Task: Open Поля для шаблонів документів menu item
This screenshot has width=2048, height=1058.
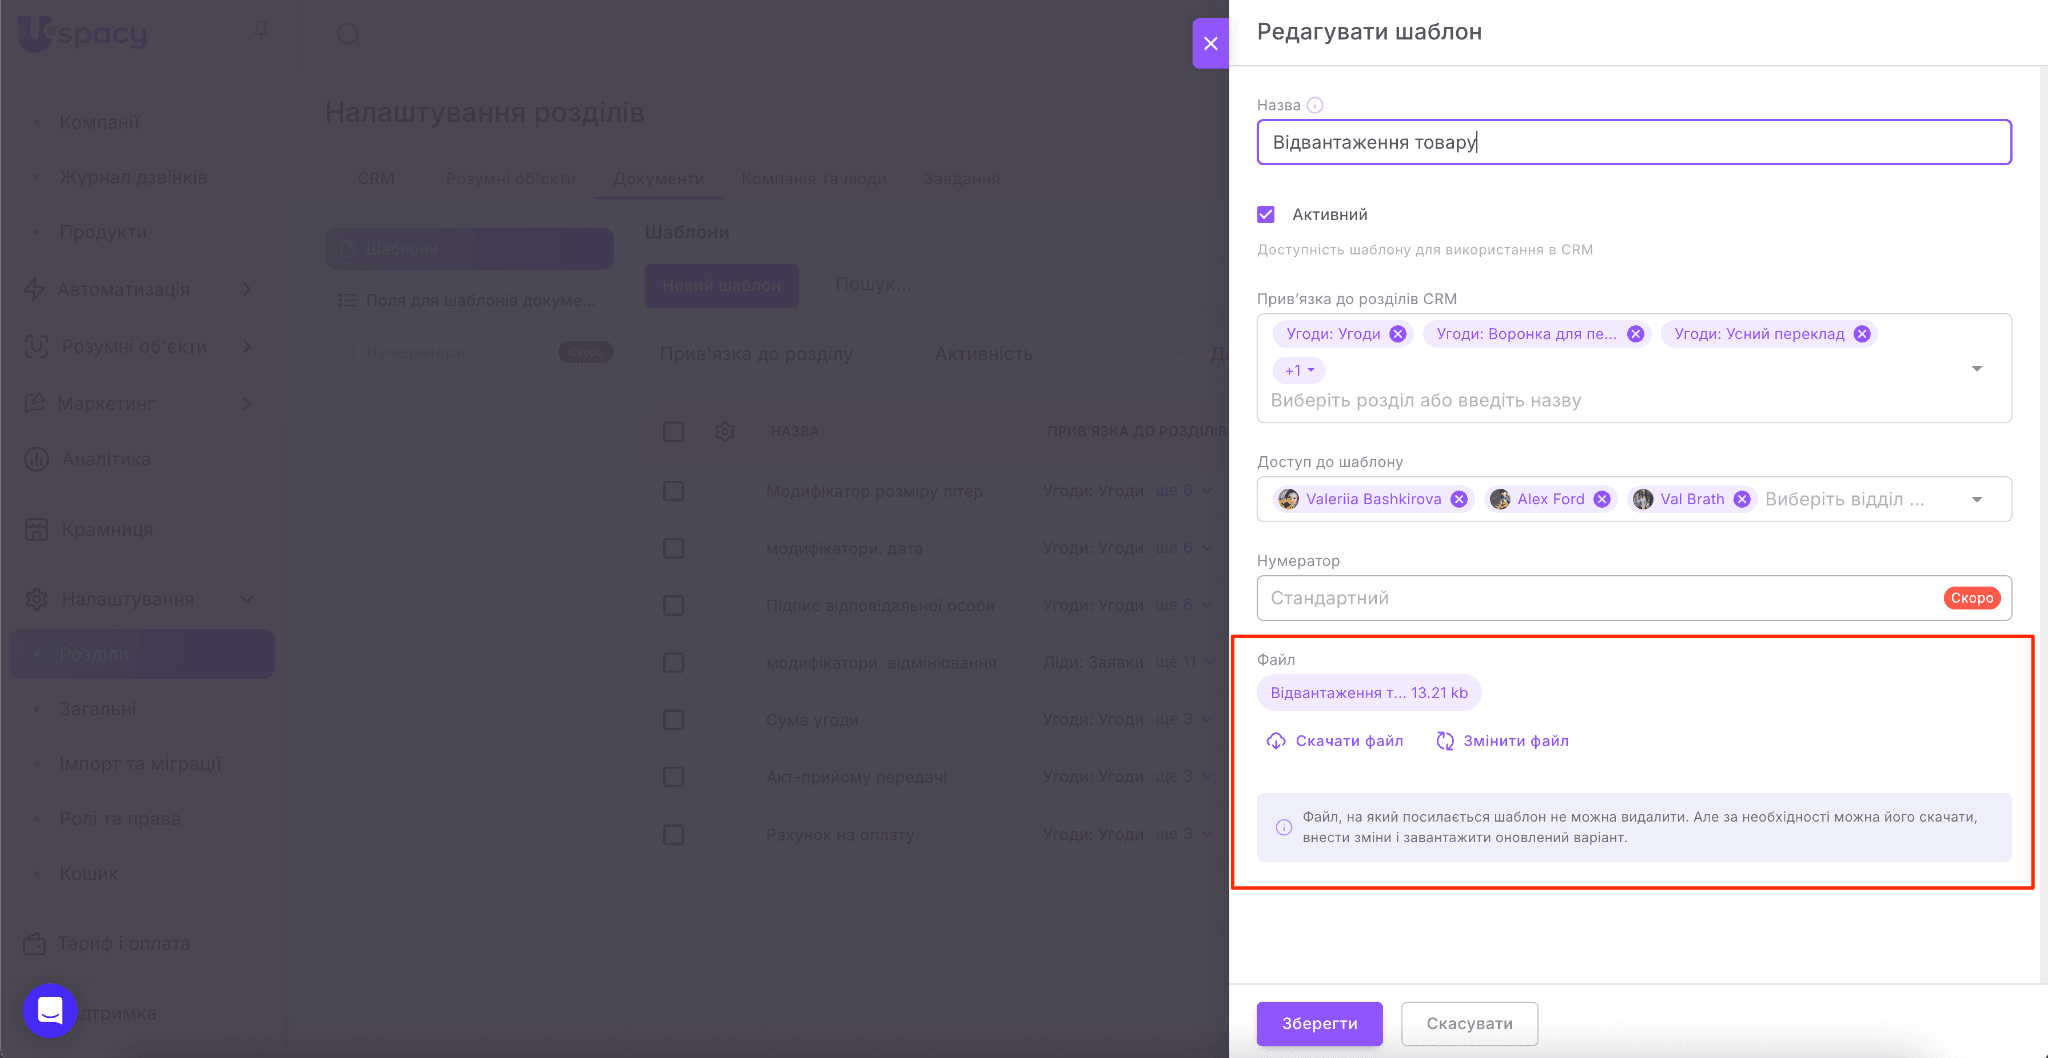Action: tap(469, 300)
